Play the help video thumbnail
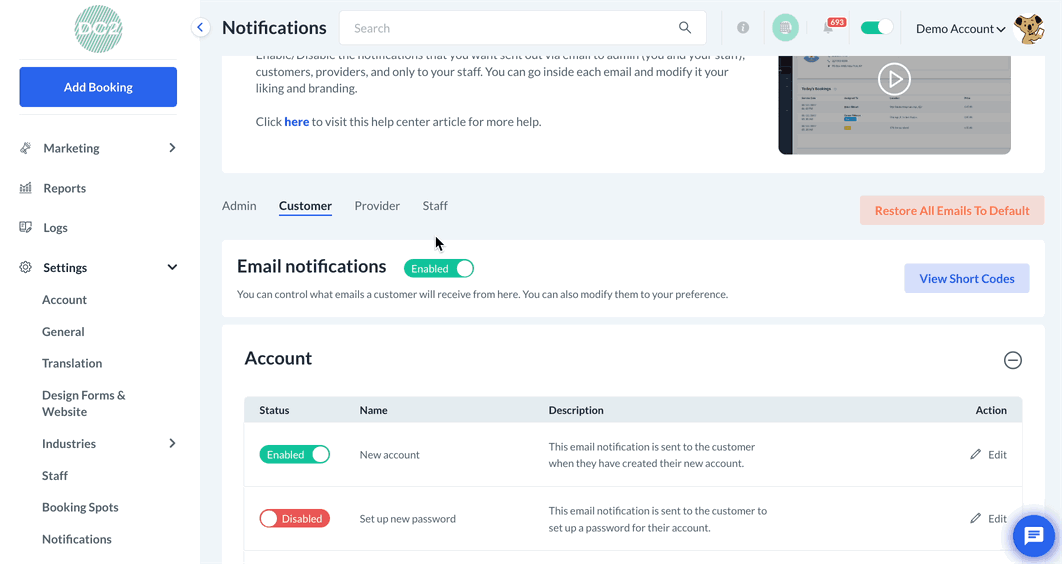1062x564 pixels. (x=894, y=78)
